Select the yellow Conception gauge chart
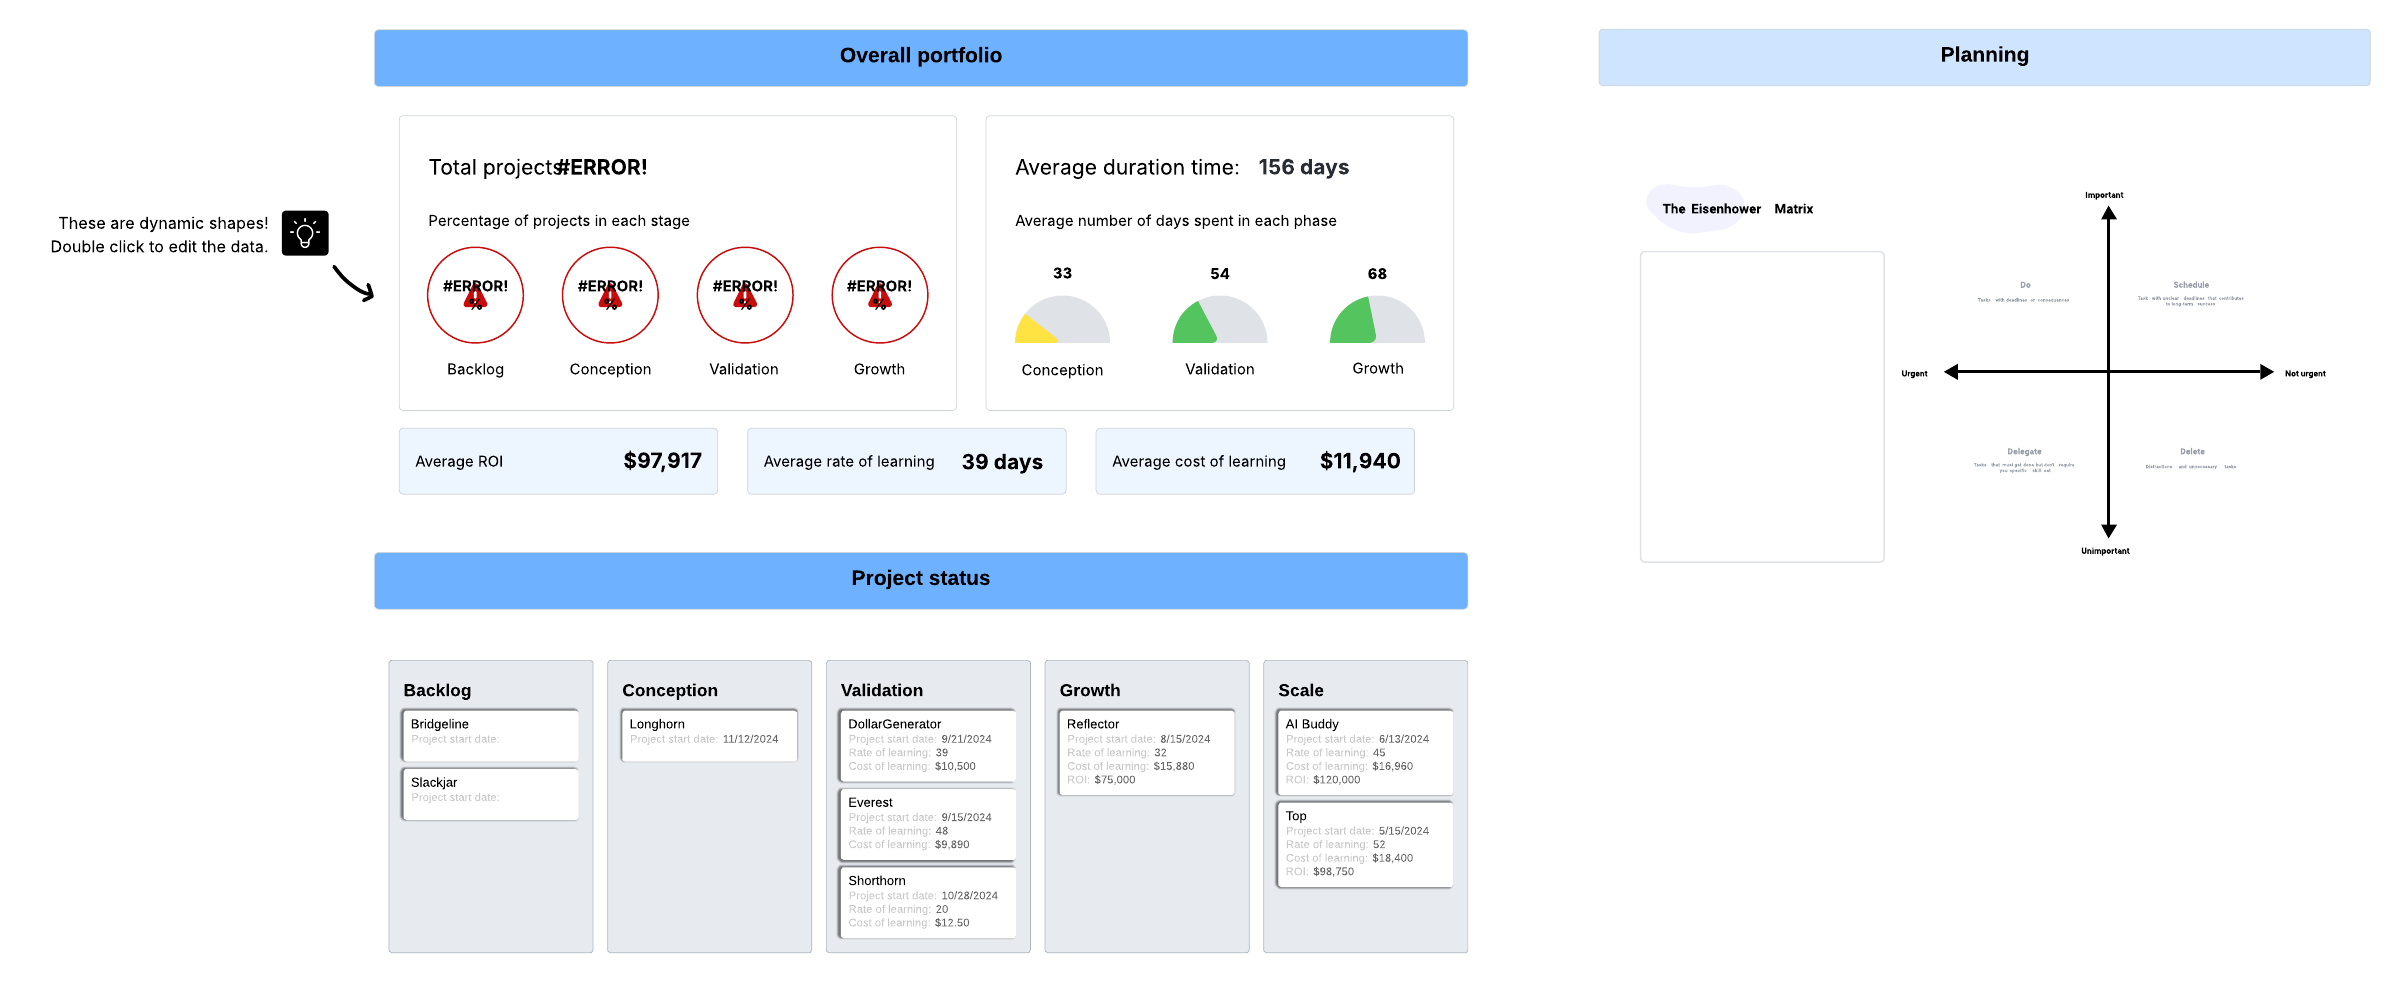2400x982 pixels. click(1062, 320)
